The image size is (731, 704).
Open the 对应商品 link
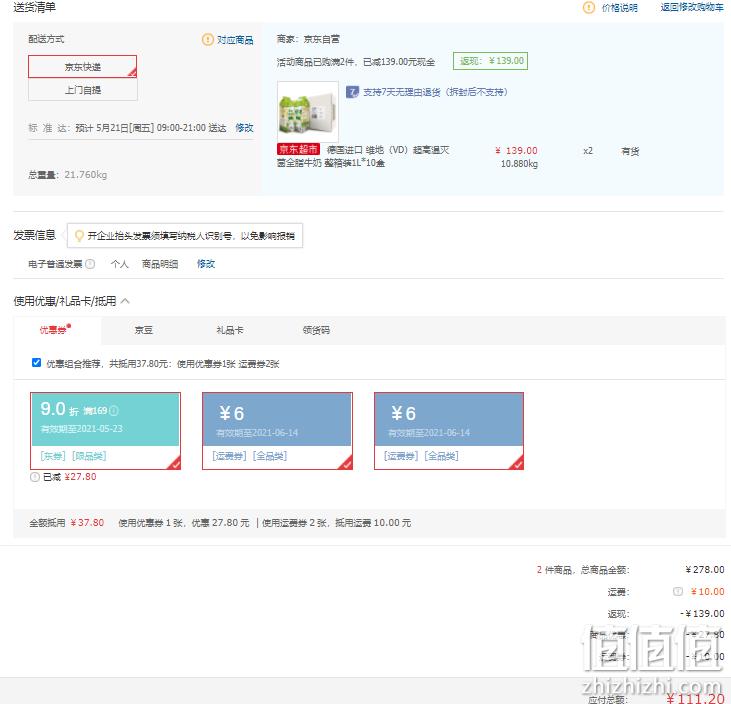[x=235, y=40]
